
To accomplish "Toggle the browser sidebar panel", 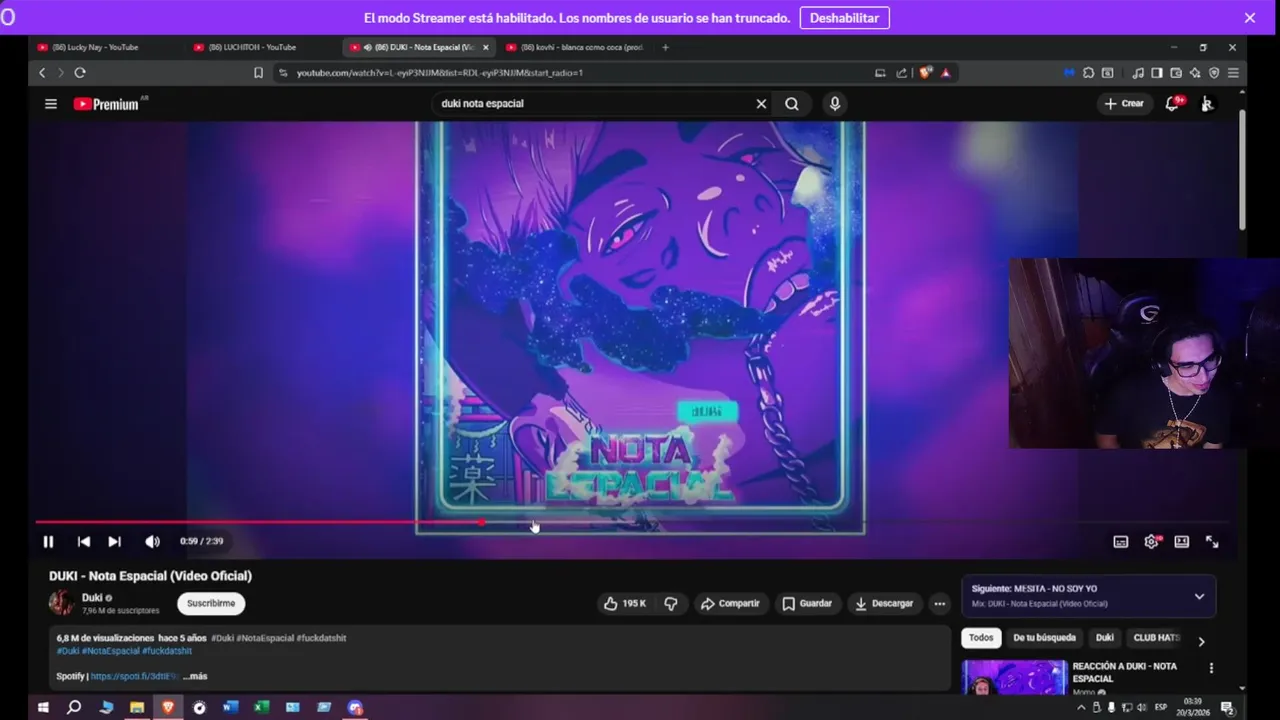I will coord(1157,73).
